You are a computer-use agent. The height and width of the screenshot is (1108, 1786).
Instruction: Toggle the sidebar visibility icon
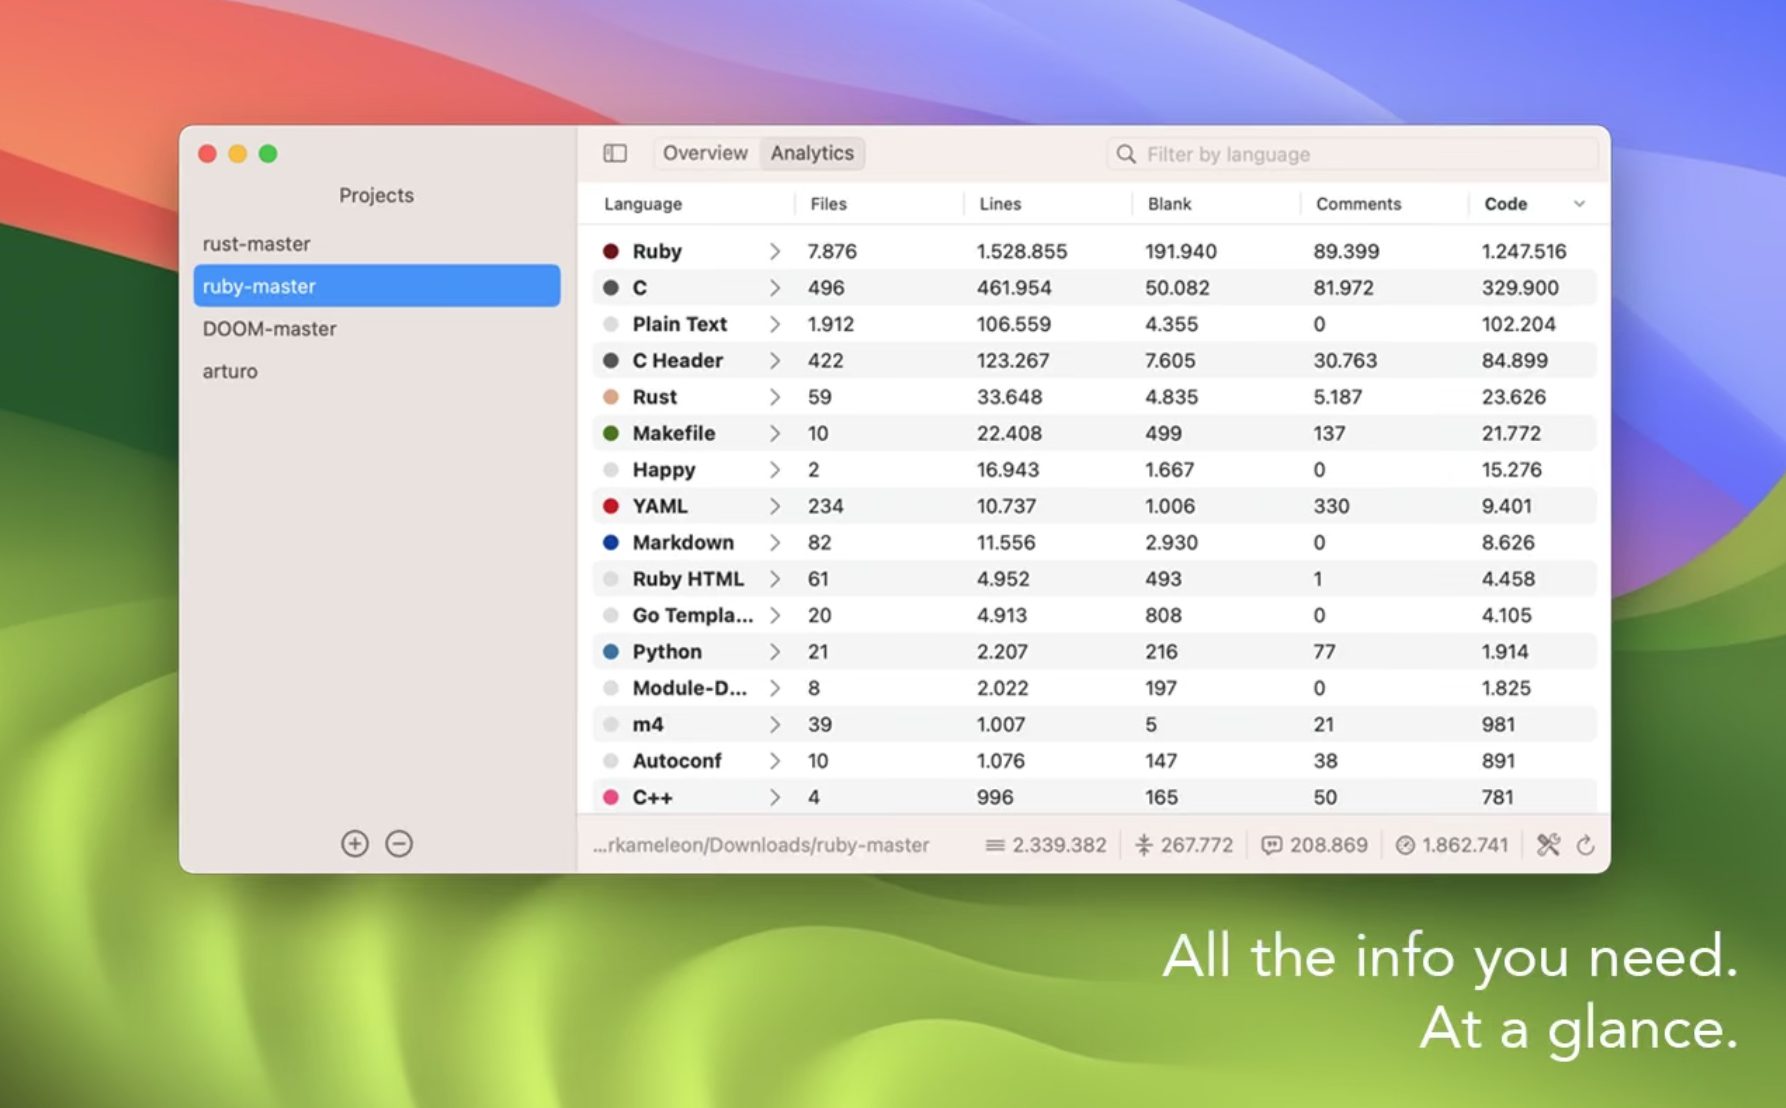[615, 153]
